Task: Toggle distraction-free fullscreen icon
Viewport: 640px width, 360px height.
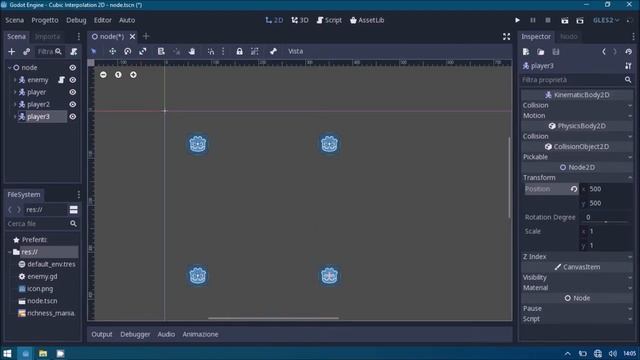Action: coord(507,37)
